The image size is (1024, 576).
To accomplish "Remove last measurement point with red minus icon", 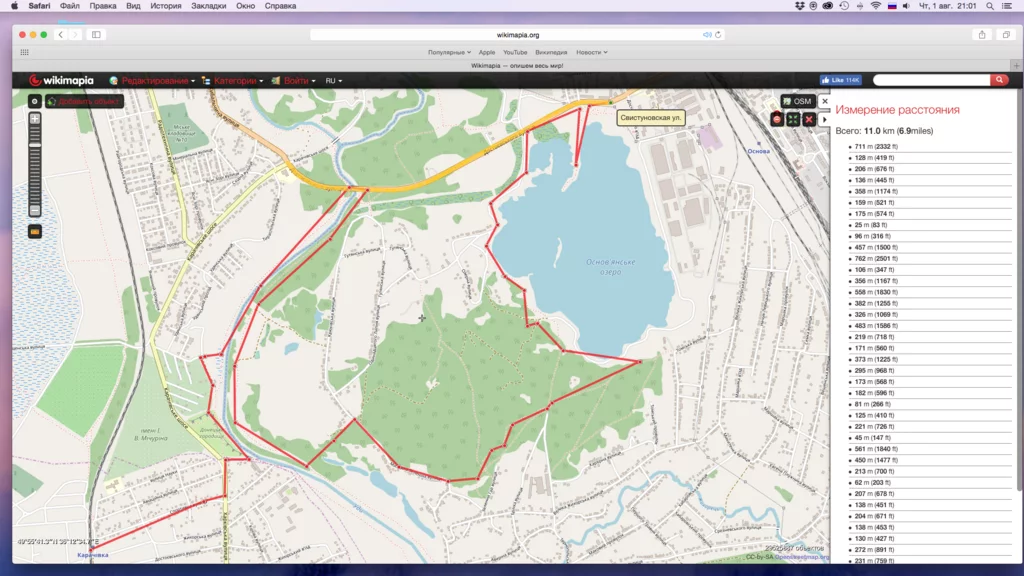I will coord(776,120).
